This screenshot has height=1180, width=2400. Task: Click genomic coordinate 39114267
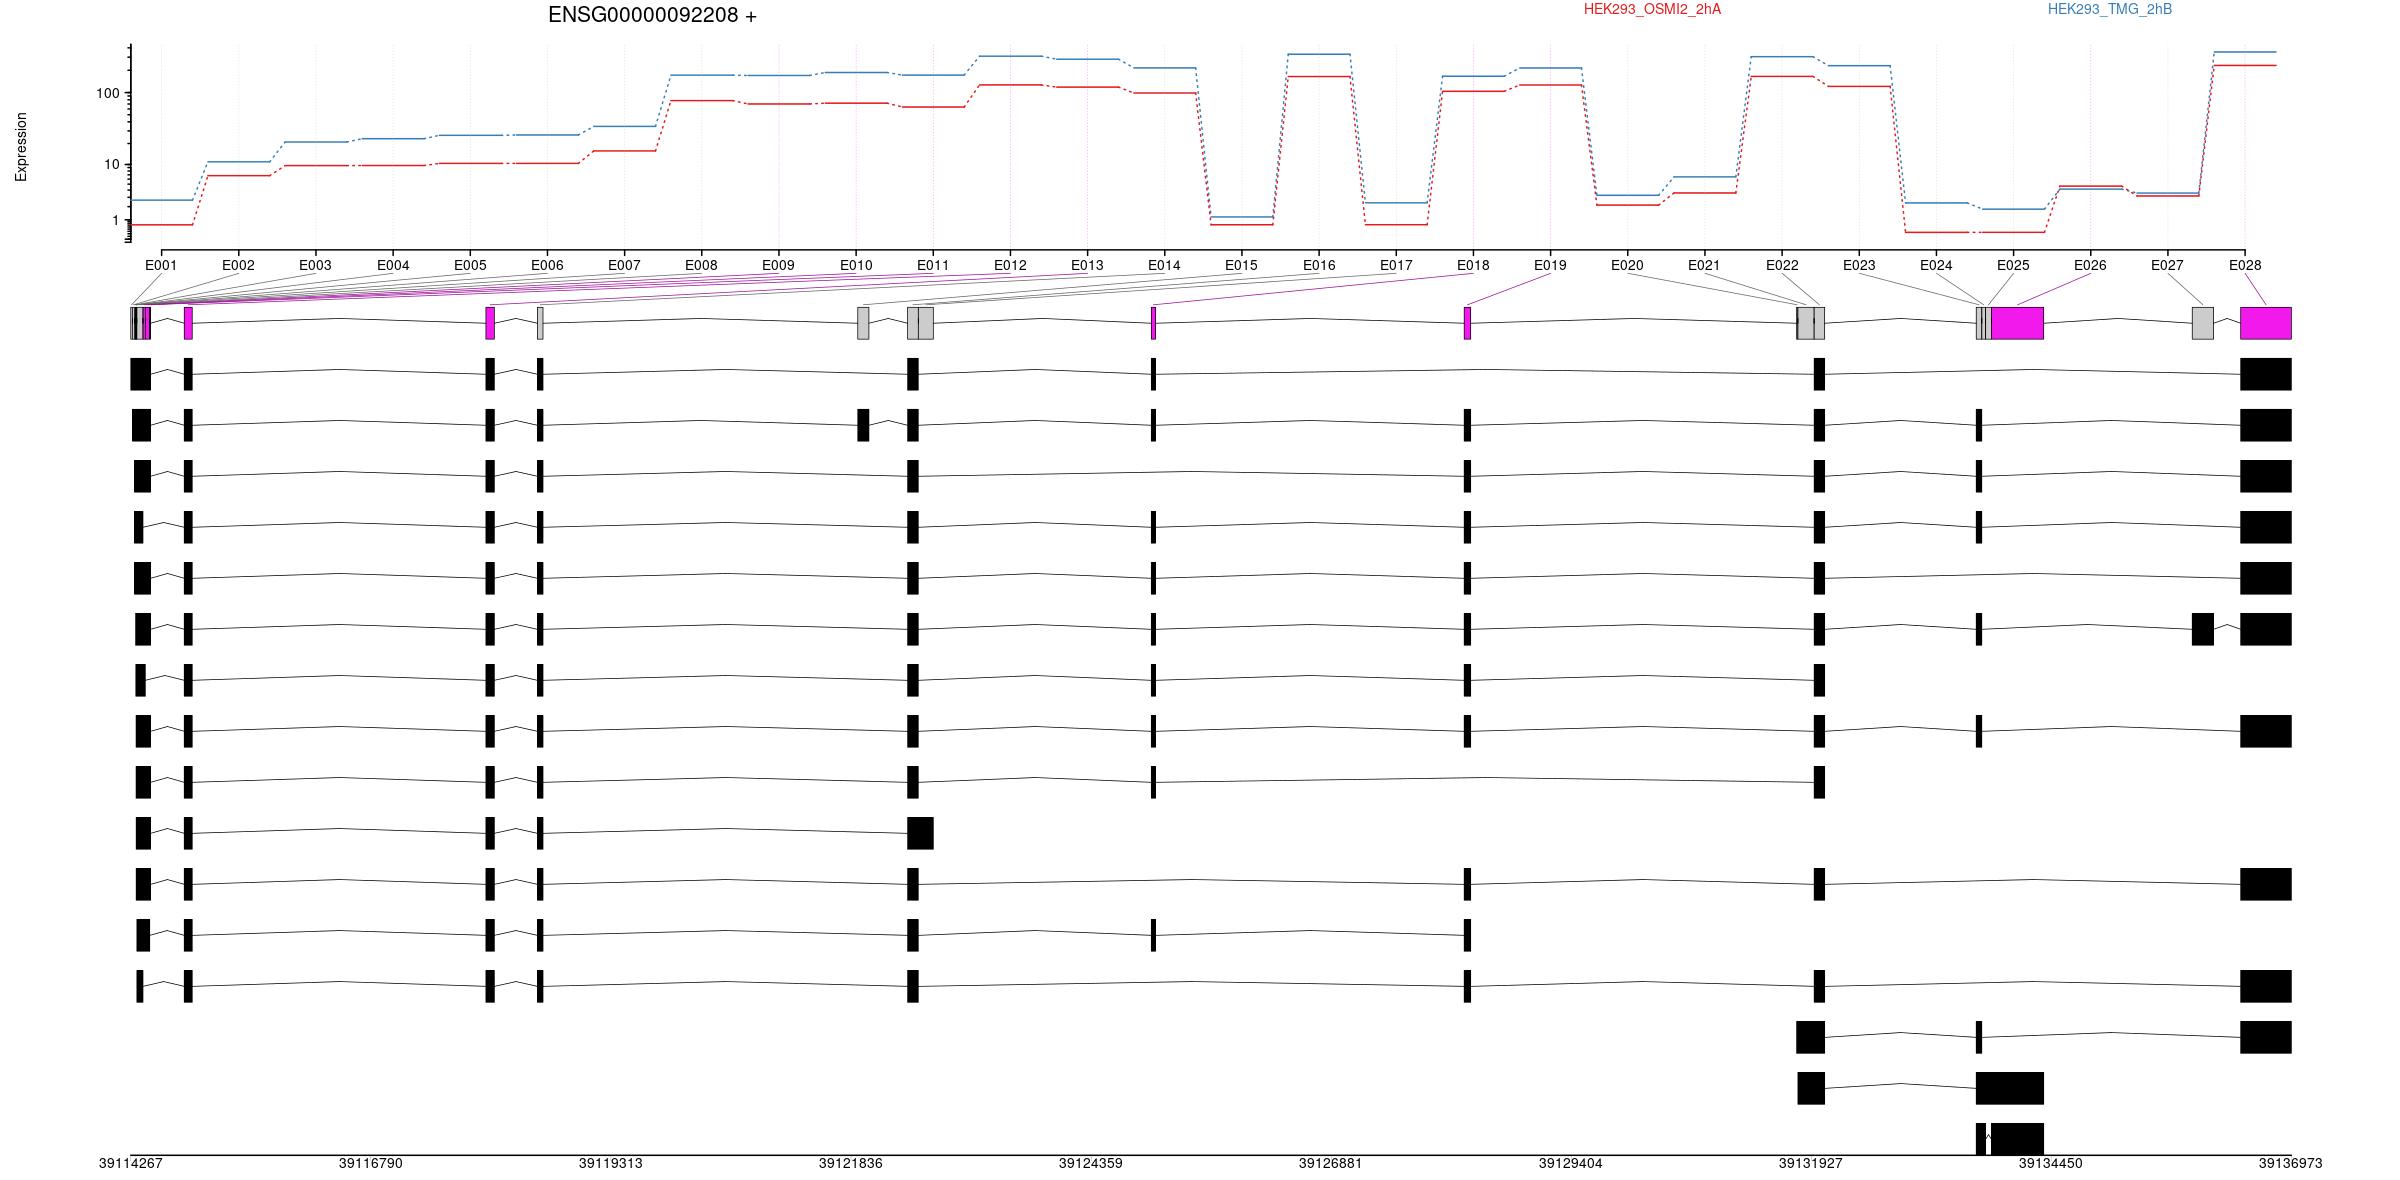pos(130,1163)
